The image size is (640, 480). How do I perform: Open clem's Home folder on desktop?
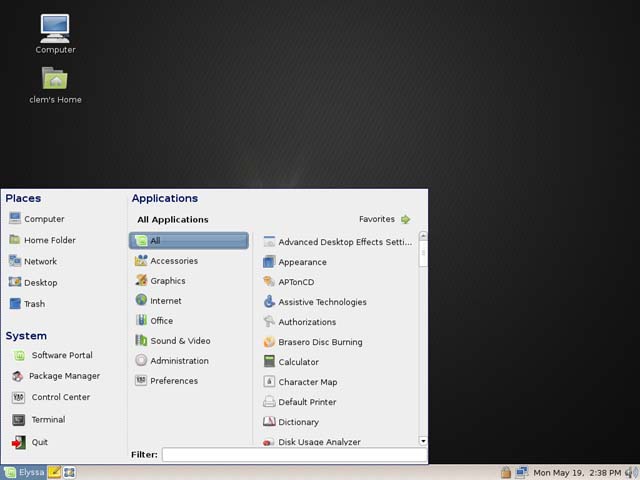pyautogui.click(x=55, y=85)
